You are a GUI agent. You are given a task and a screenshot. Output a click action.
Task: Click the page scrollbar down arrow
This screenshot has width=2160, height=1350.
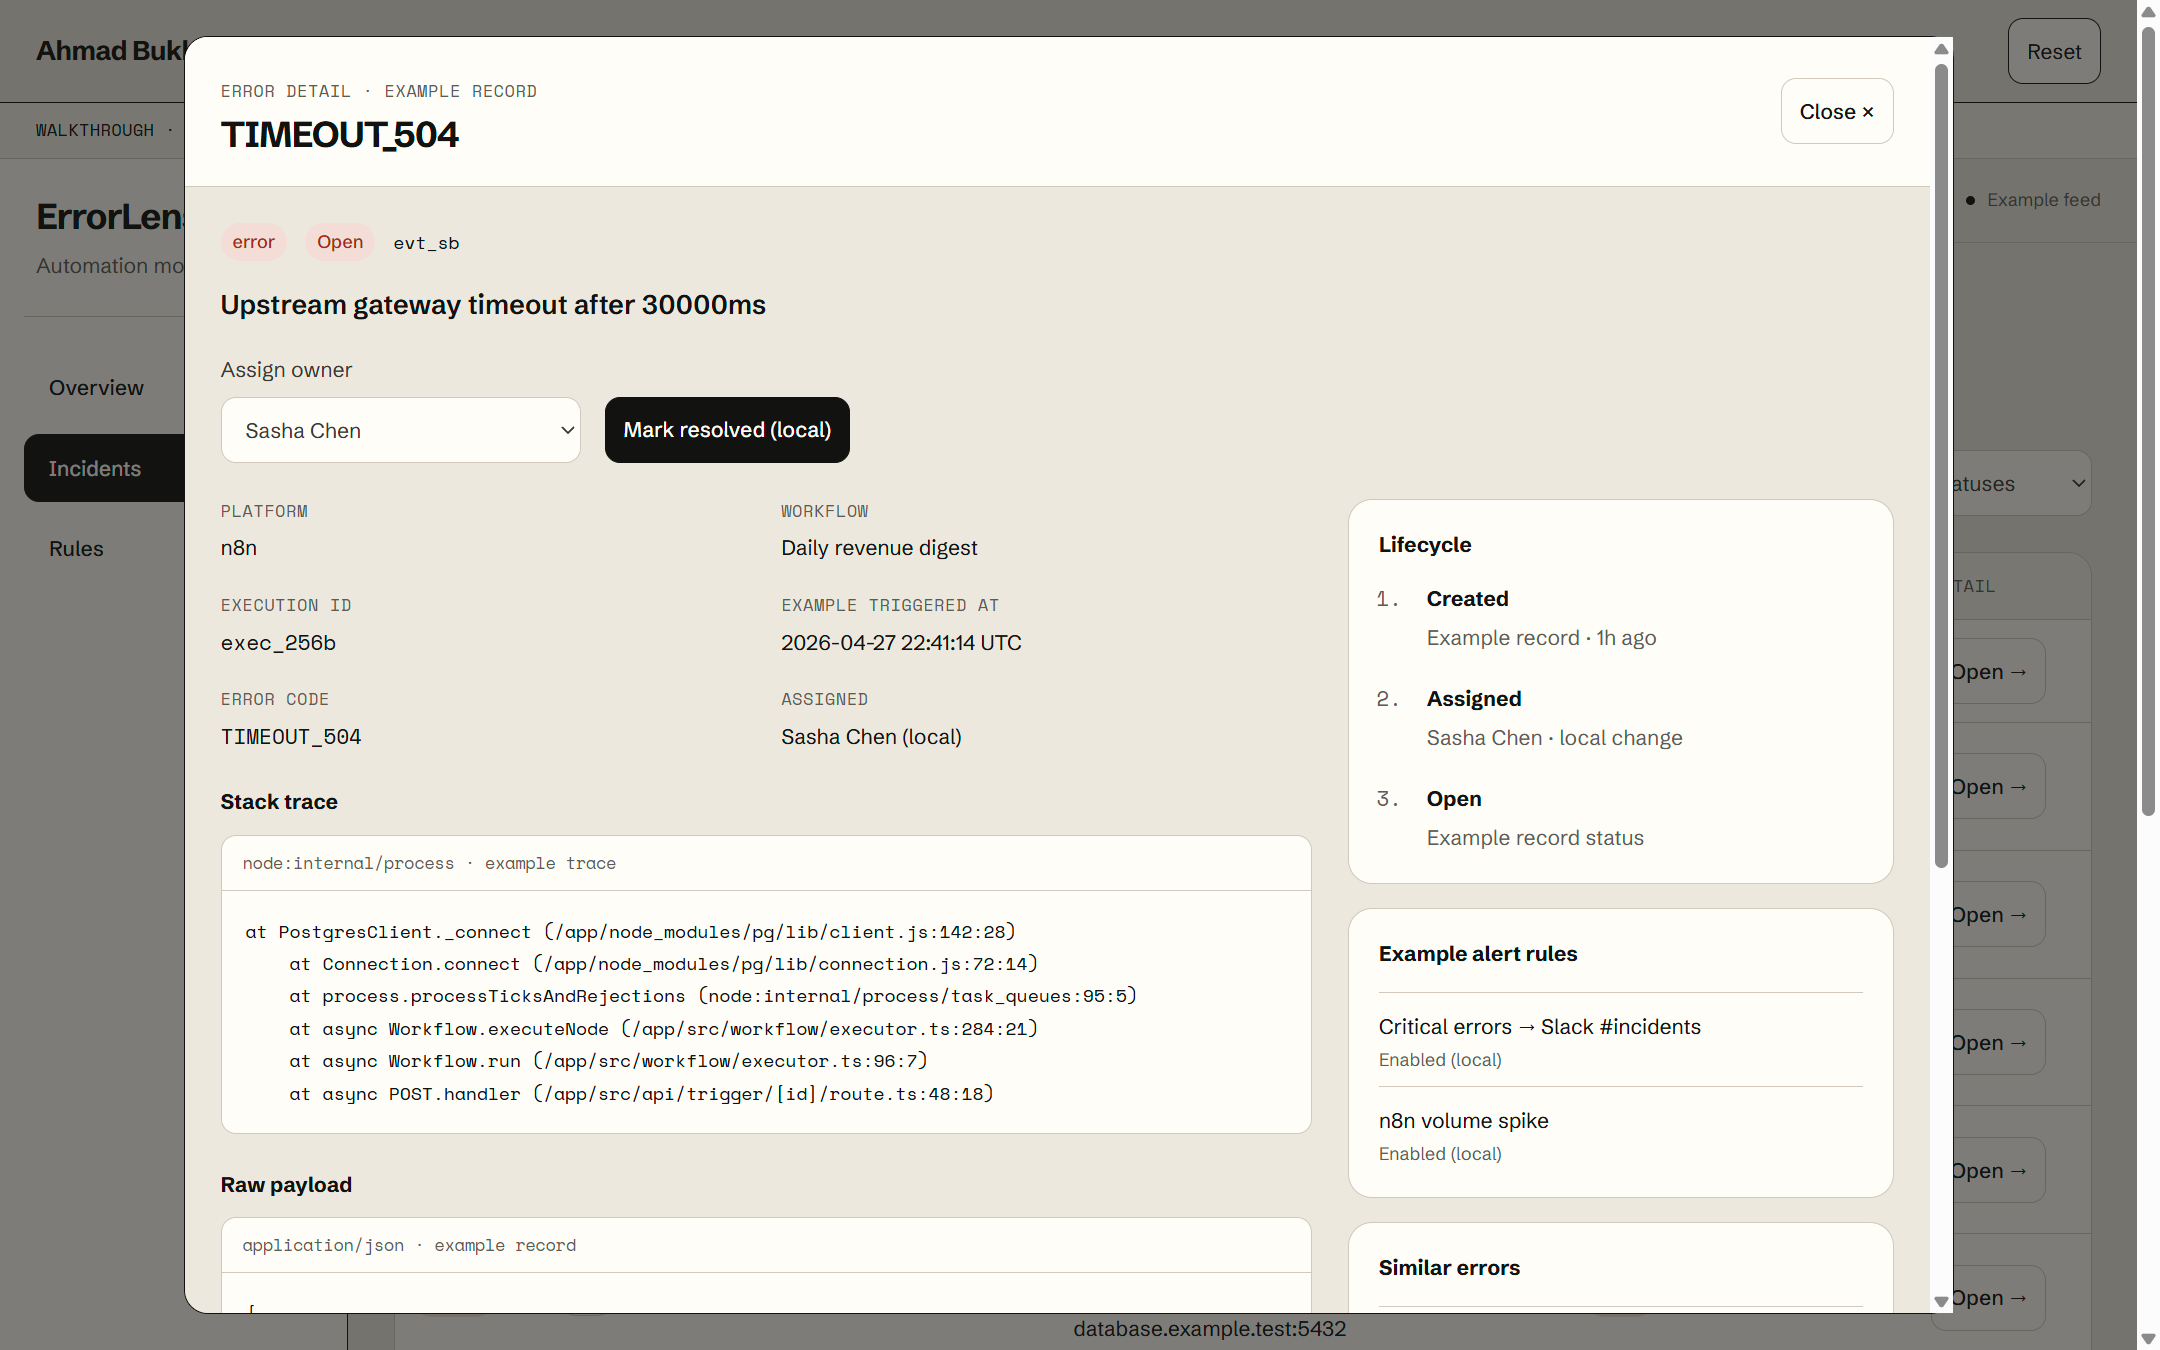(x=2148, y=1338)
